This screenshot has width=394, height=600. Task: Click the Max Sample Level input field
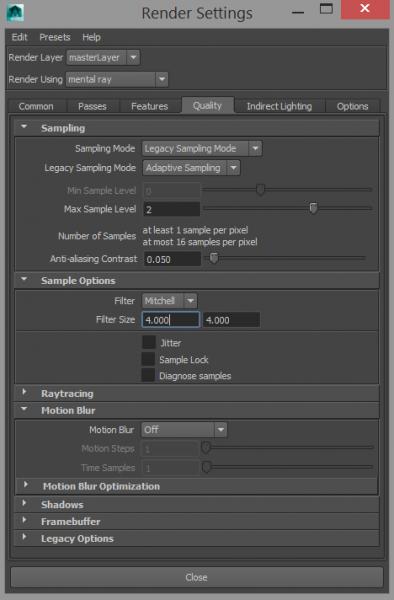[x=172, y=209]
